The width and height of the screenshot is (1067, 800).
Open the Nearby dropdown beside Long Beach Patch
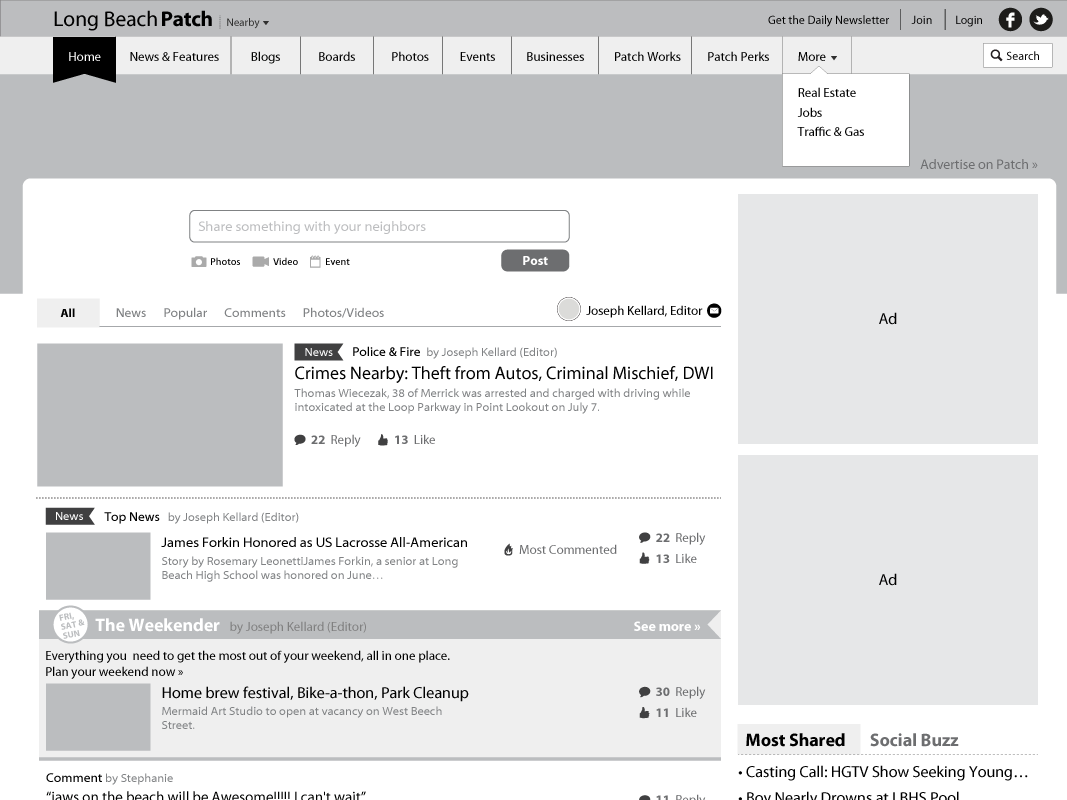(248, 22)
